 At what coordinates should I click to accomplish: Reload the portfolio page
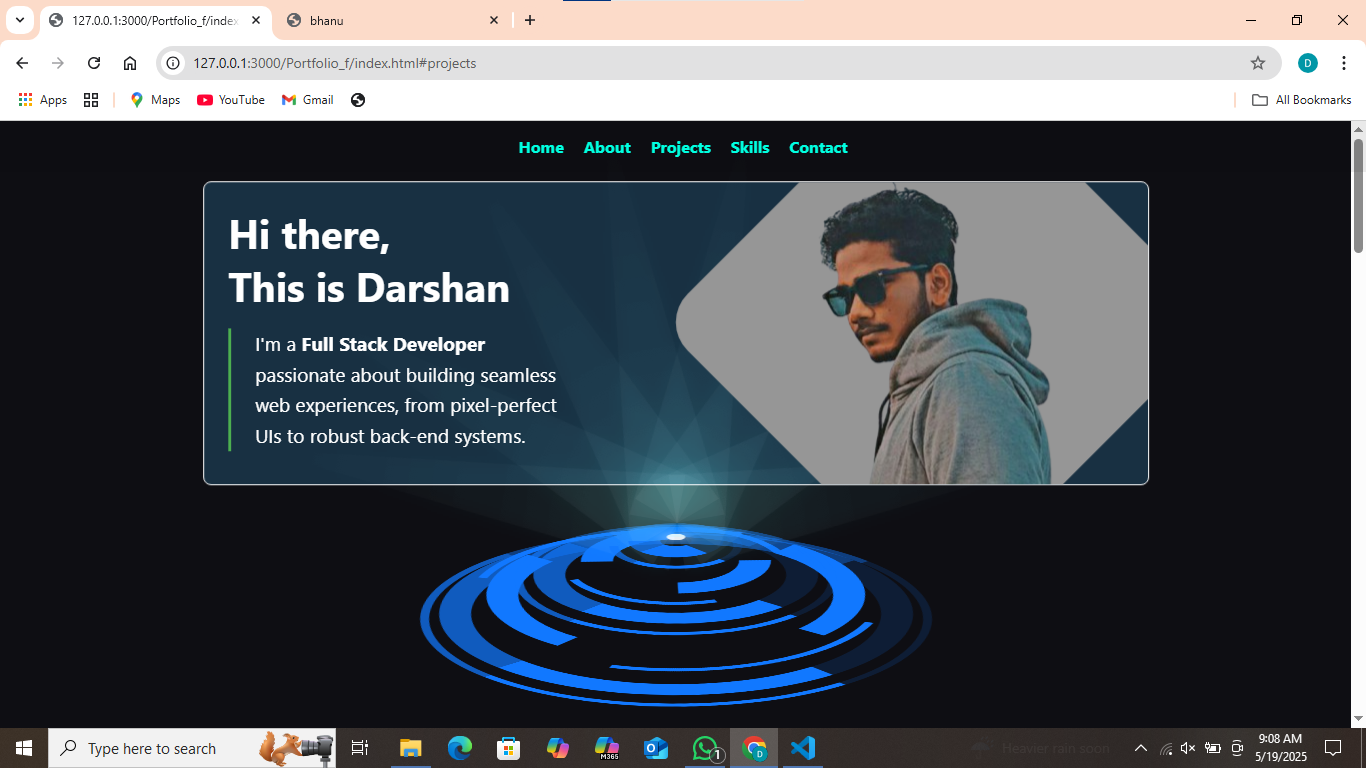pyautogui.click(x=94, y=63)
